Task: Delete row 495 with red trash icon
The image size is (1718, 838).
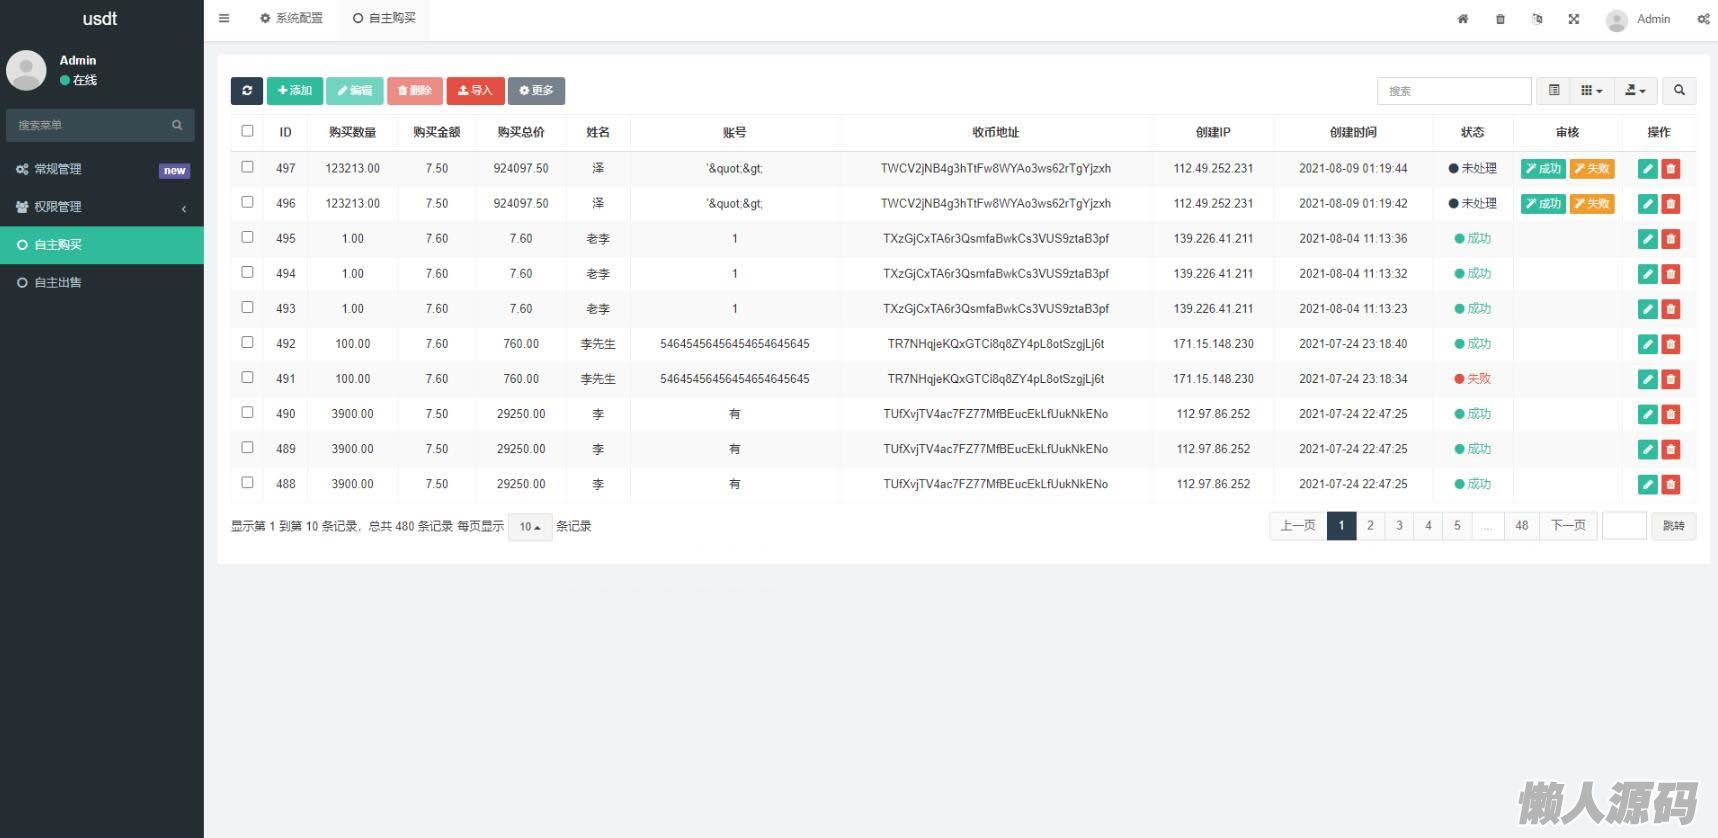Action: coord(1670,239)
